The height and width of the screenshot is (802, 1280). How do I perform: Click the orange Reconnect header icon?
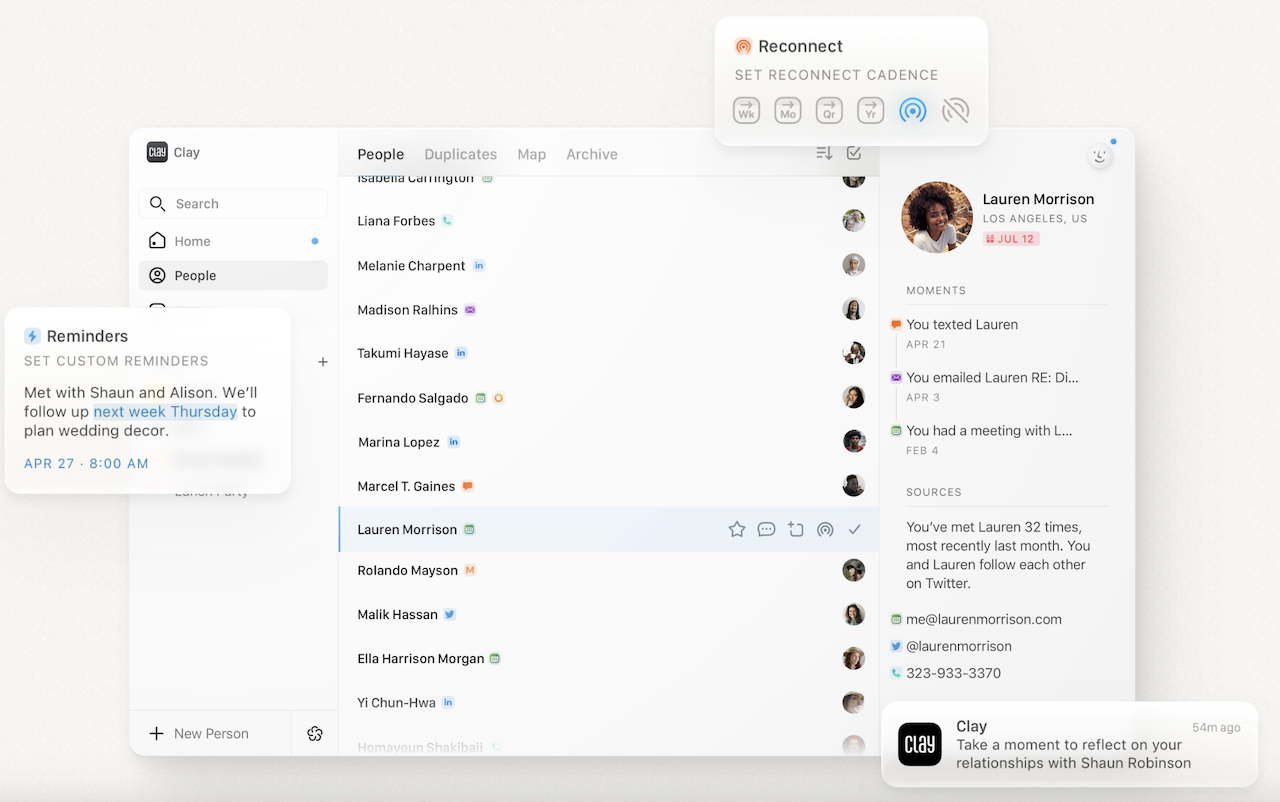743,46
